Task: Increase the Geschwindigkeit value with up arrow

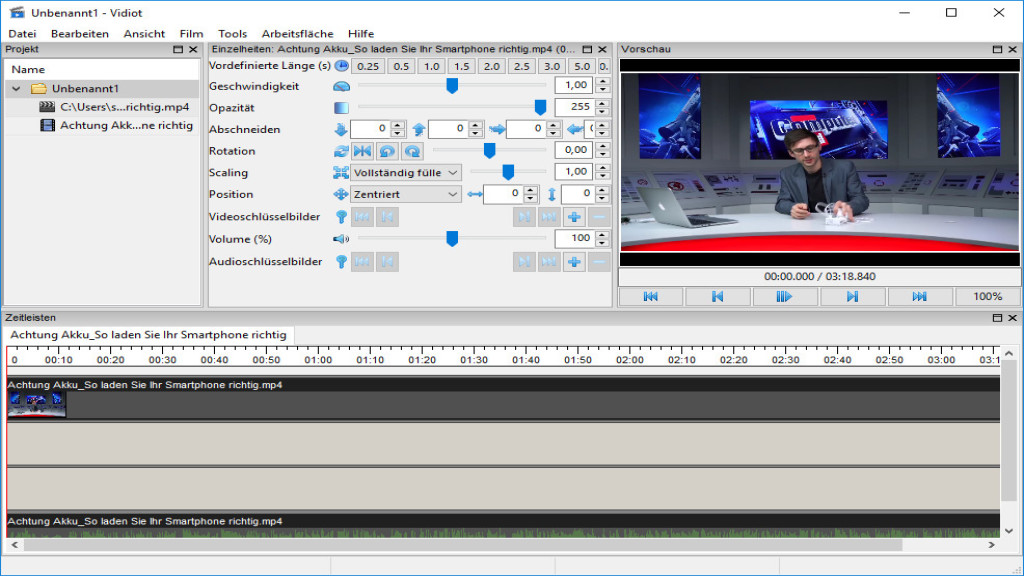Action: 602,81
